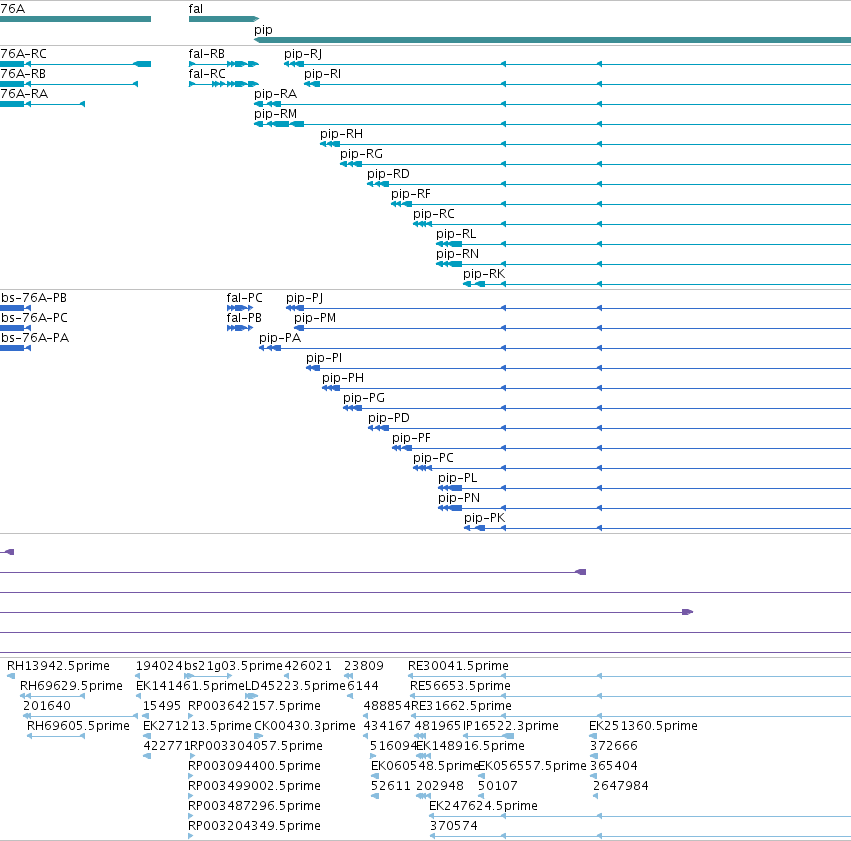Click transcript label pip-RJ
851x841 pixels.
pos(303,54)
